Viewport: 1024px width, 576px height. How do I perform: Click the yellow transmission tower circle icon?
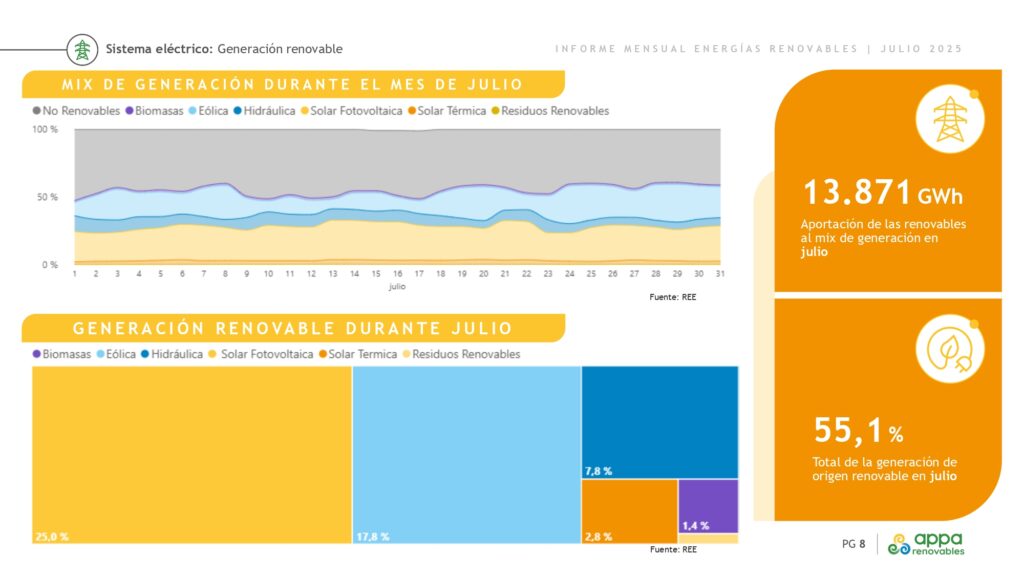click(x=950, y=120)
